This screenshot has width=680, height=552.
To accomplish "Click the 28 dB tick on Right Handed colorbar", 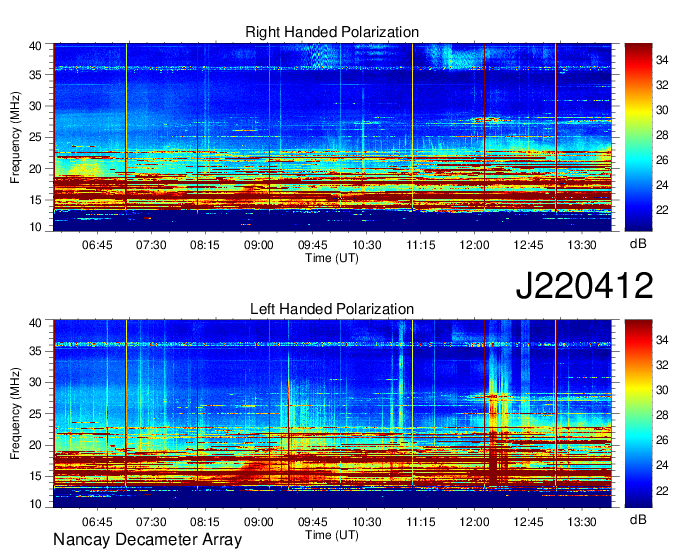I will (x=662, y=135).
